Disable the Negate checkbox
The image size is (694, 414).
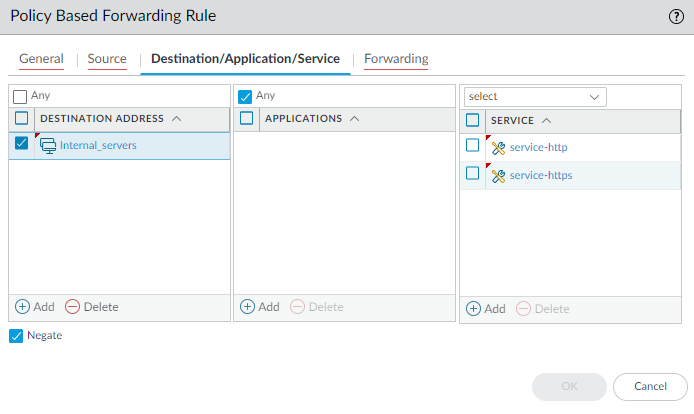tap(16, 336)
